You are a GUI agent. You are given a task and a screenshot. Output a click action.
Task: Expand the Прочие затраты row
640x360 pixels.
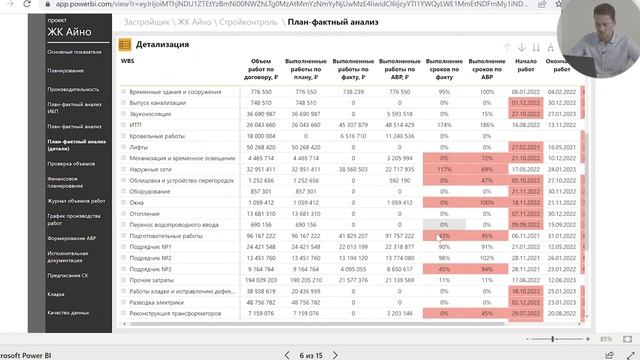point(123,280)
